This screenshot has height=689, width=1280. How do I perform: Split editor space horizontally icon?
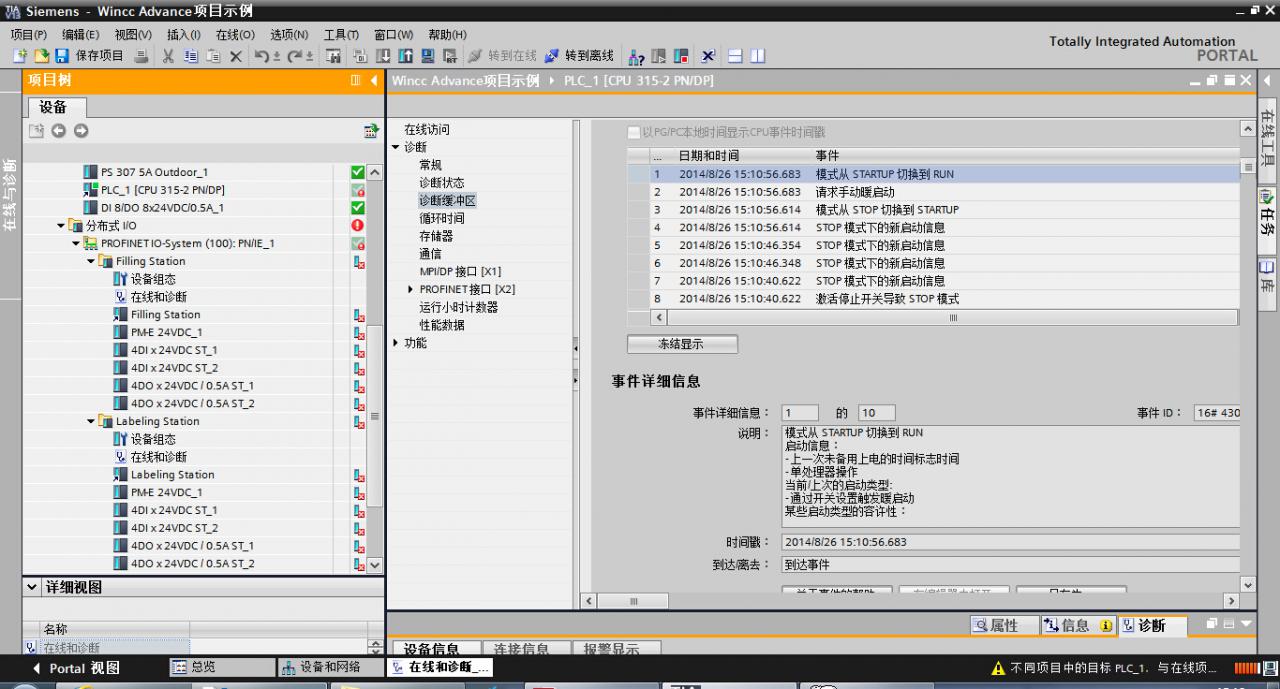[735, 56]
